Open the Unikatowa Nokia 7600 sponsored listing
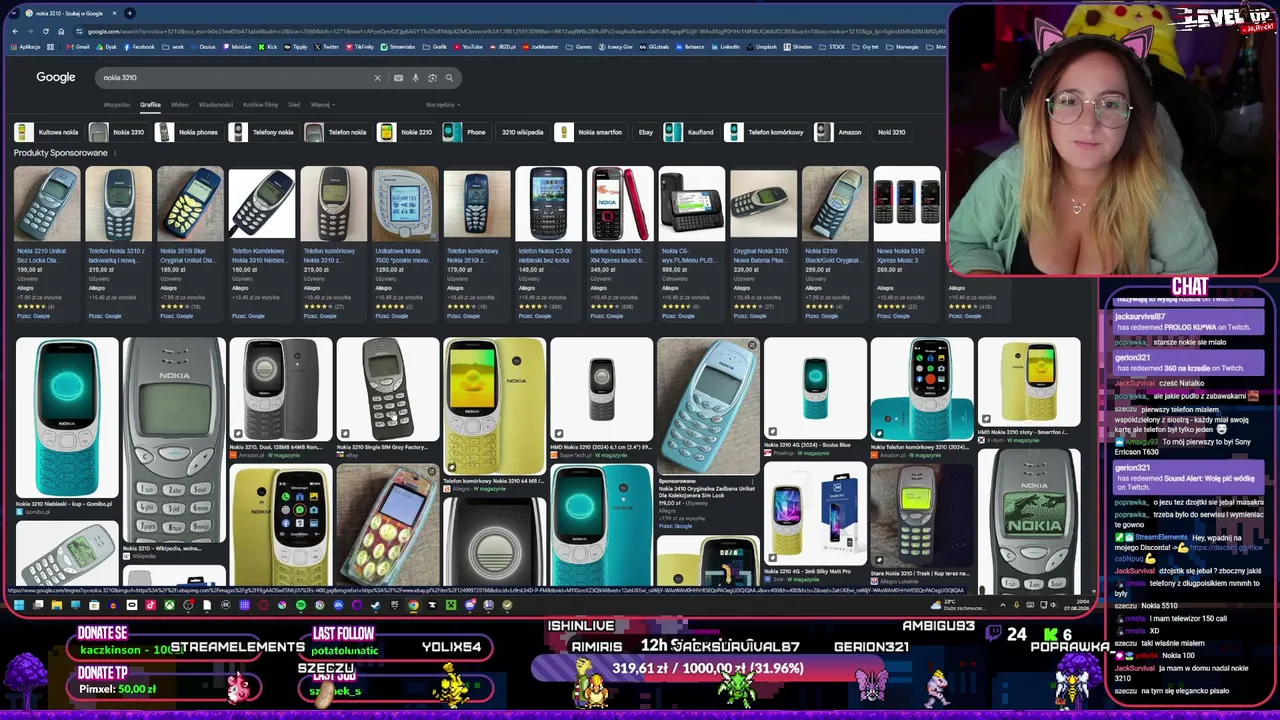The image size is (1280, 720). tap(405, 244)
